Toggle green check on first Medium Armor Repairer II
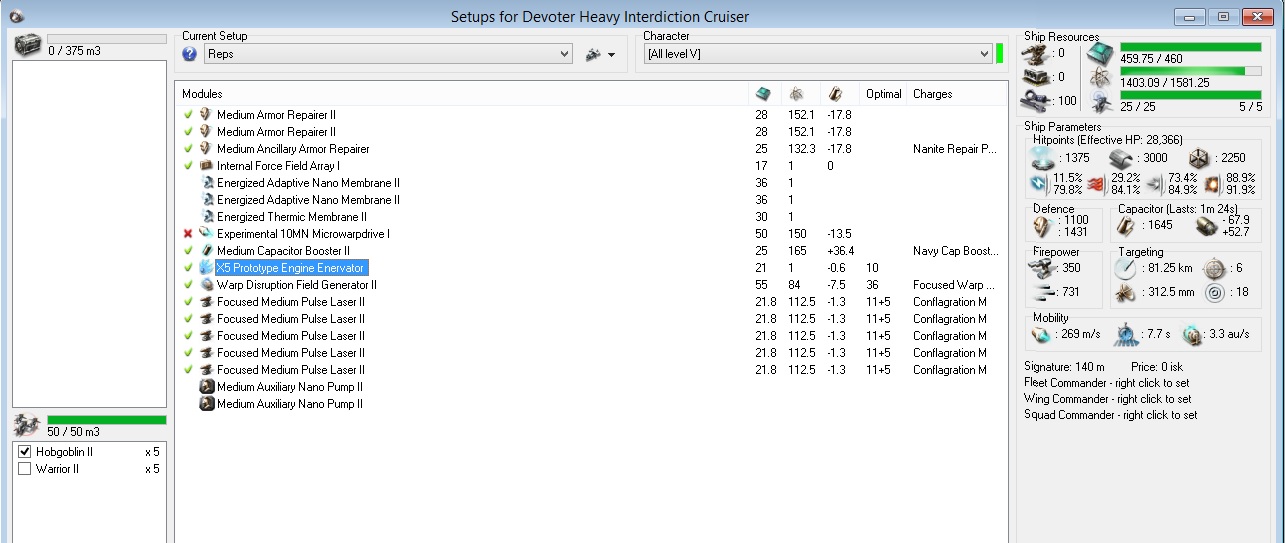This screenshot has height=543, width=1285. 188,115
